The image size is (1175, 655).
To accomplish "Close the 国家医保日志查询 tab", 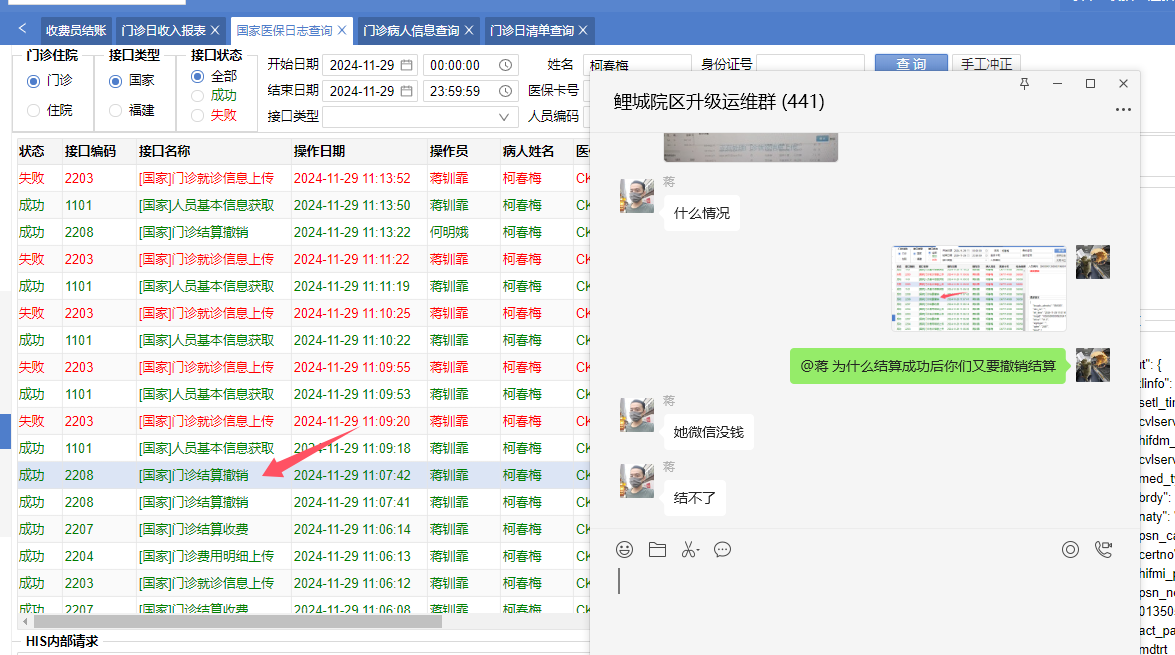I will [342, 30].
